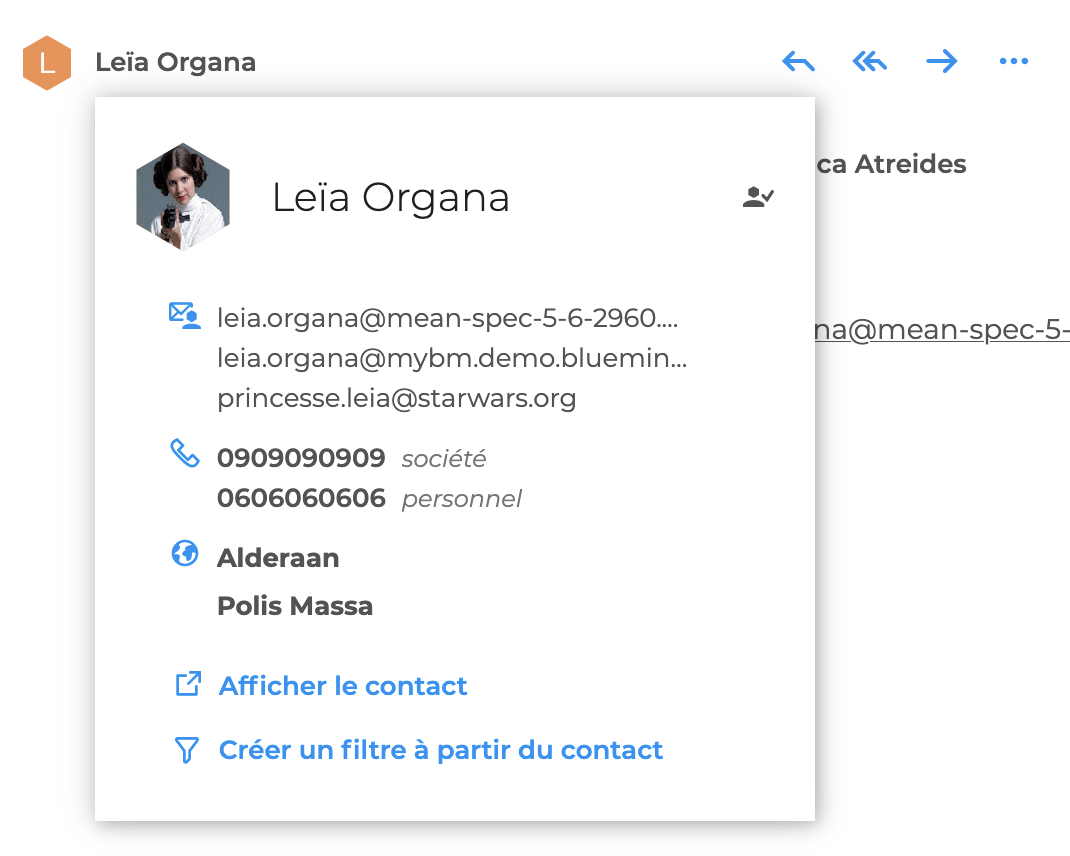Click the phone icon in contact card

click(185, 455)
